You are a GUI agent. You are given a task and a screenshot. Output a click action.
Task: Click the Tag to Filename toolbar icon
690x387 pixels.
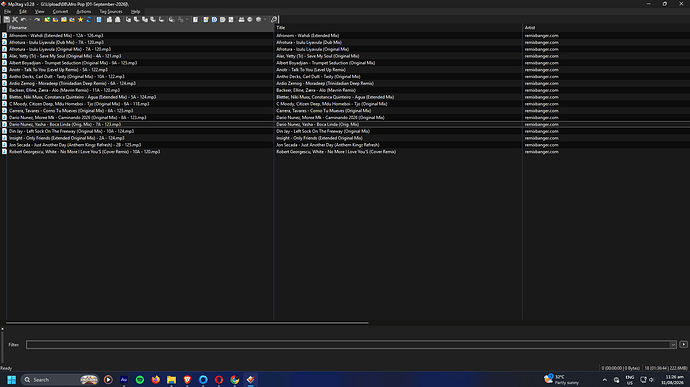tap(128, 19)
